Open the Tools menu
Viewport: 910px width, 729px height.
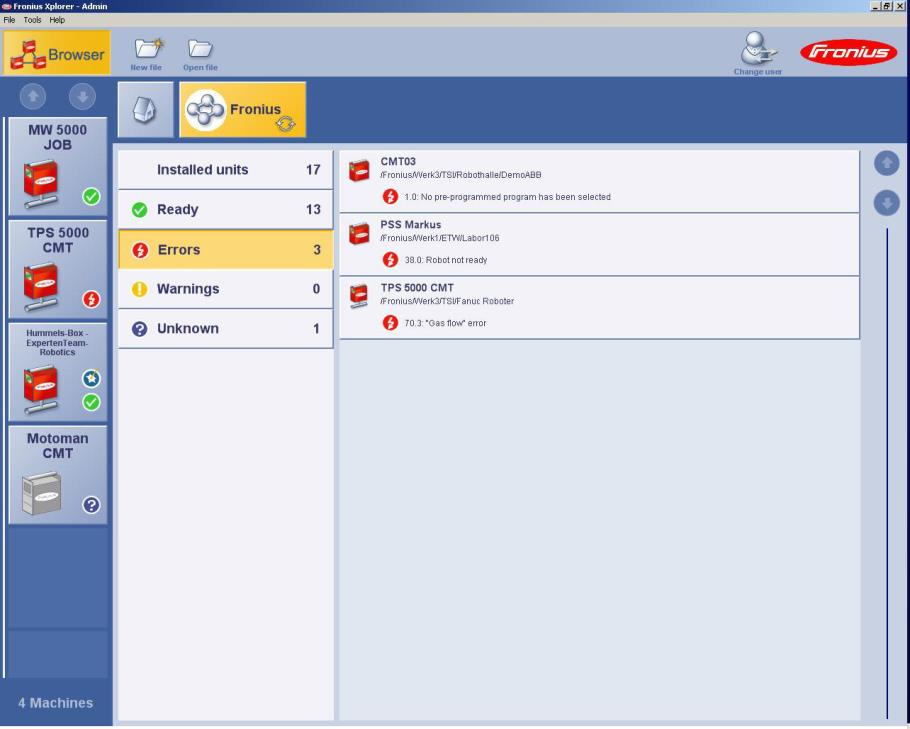coord(32,20)
